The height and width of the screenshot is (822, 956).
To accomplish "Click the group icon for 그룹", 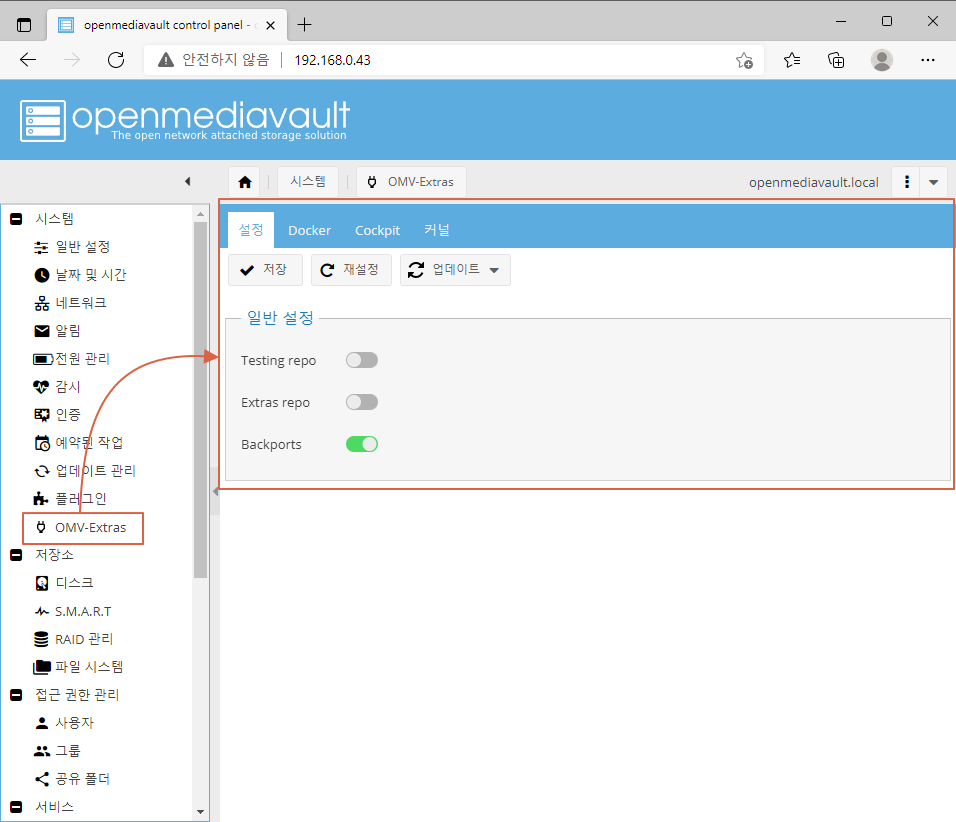I will pos(41,751).
